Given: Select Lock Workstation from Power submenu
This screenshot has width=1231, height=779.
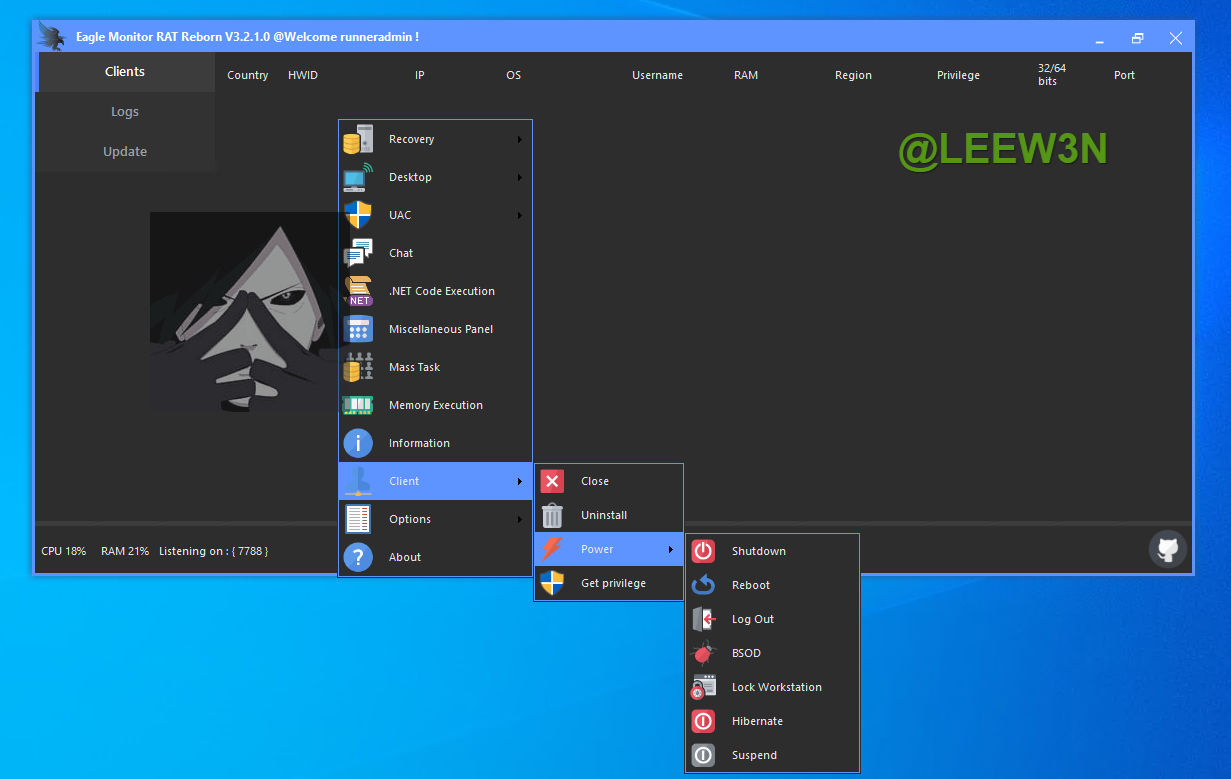Looking at the screenshot, I should [x=776, y=687].
